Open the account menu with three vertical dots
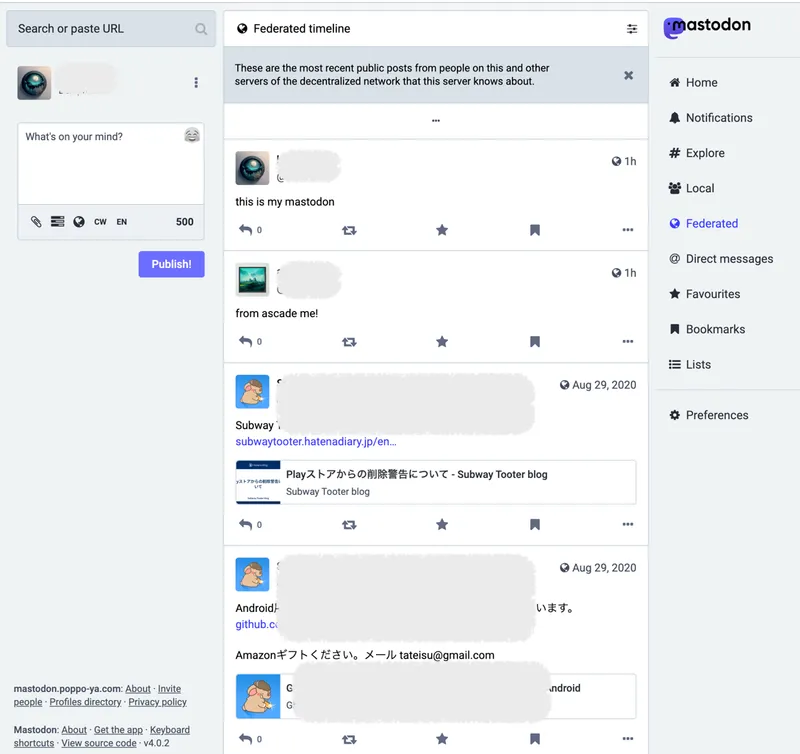 coord(196,83)
